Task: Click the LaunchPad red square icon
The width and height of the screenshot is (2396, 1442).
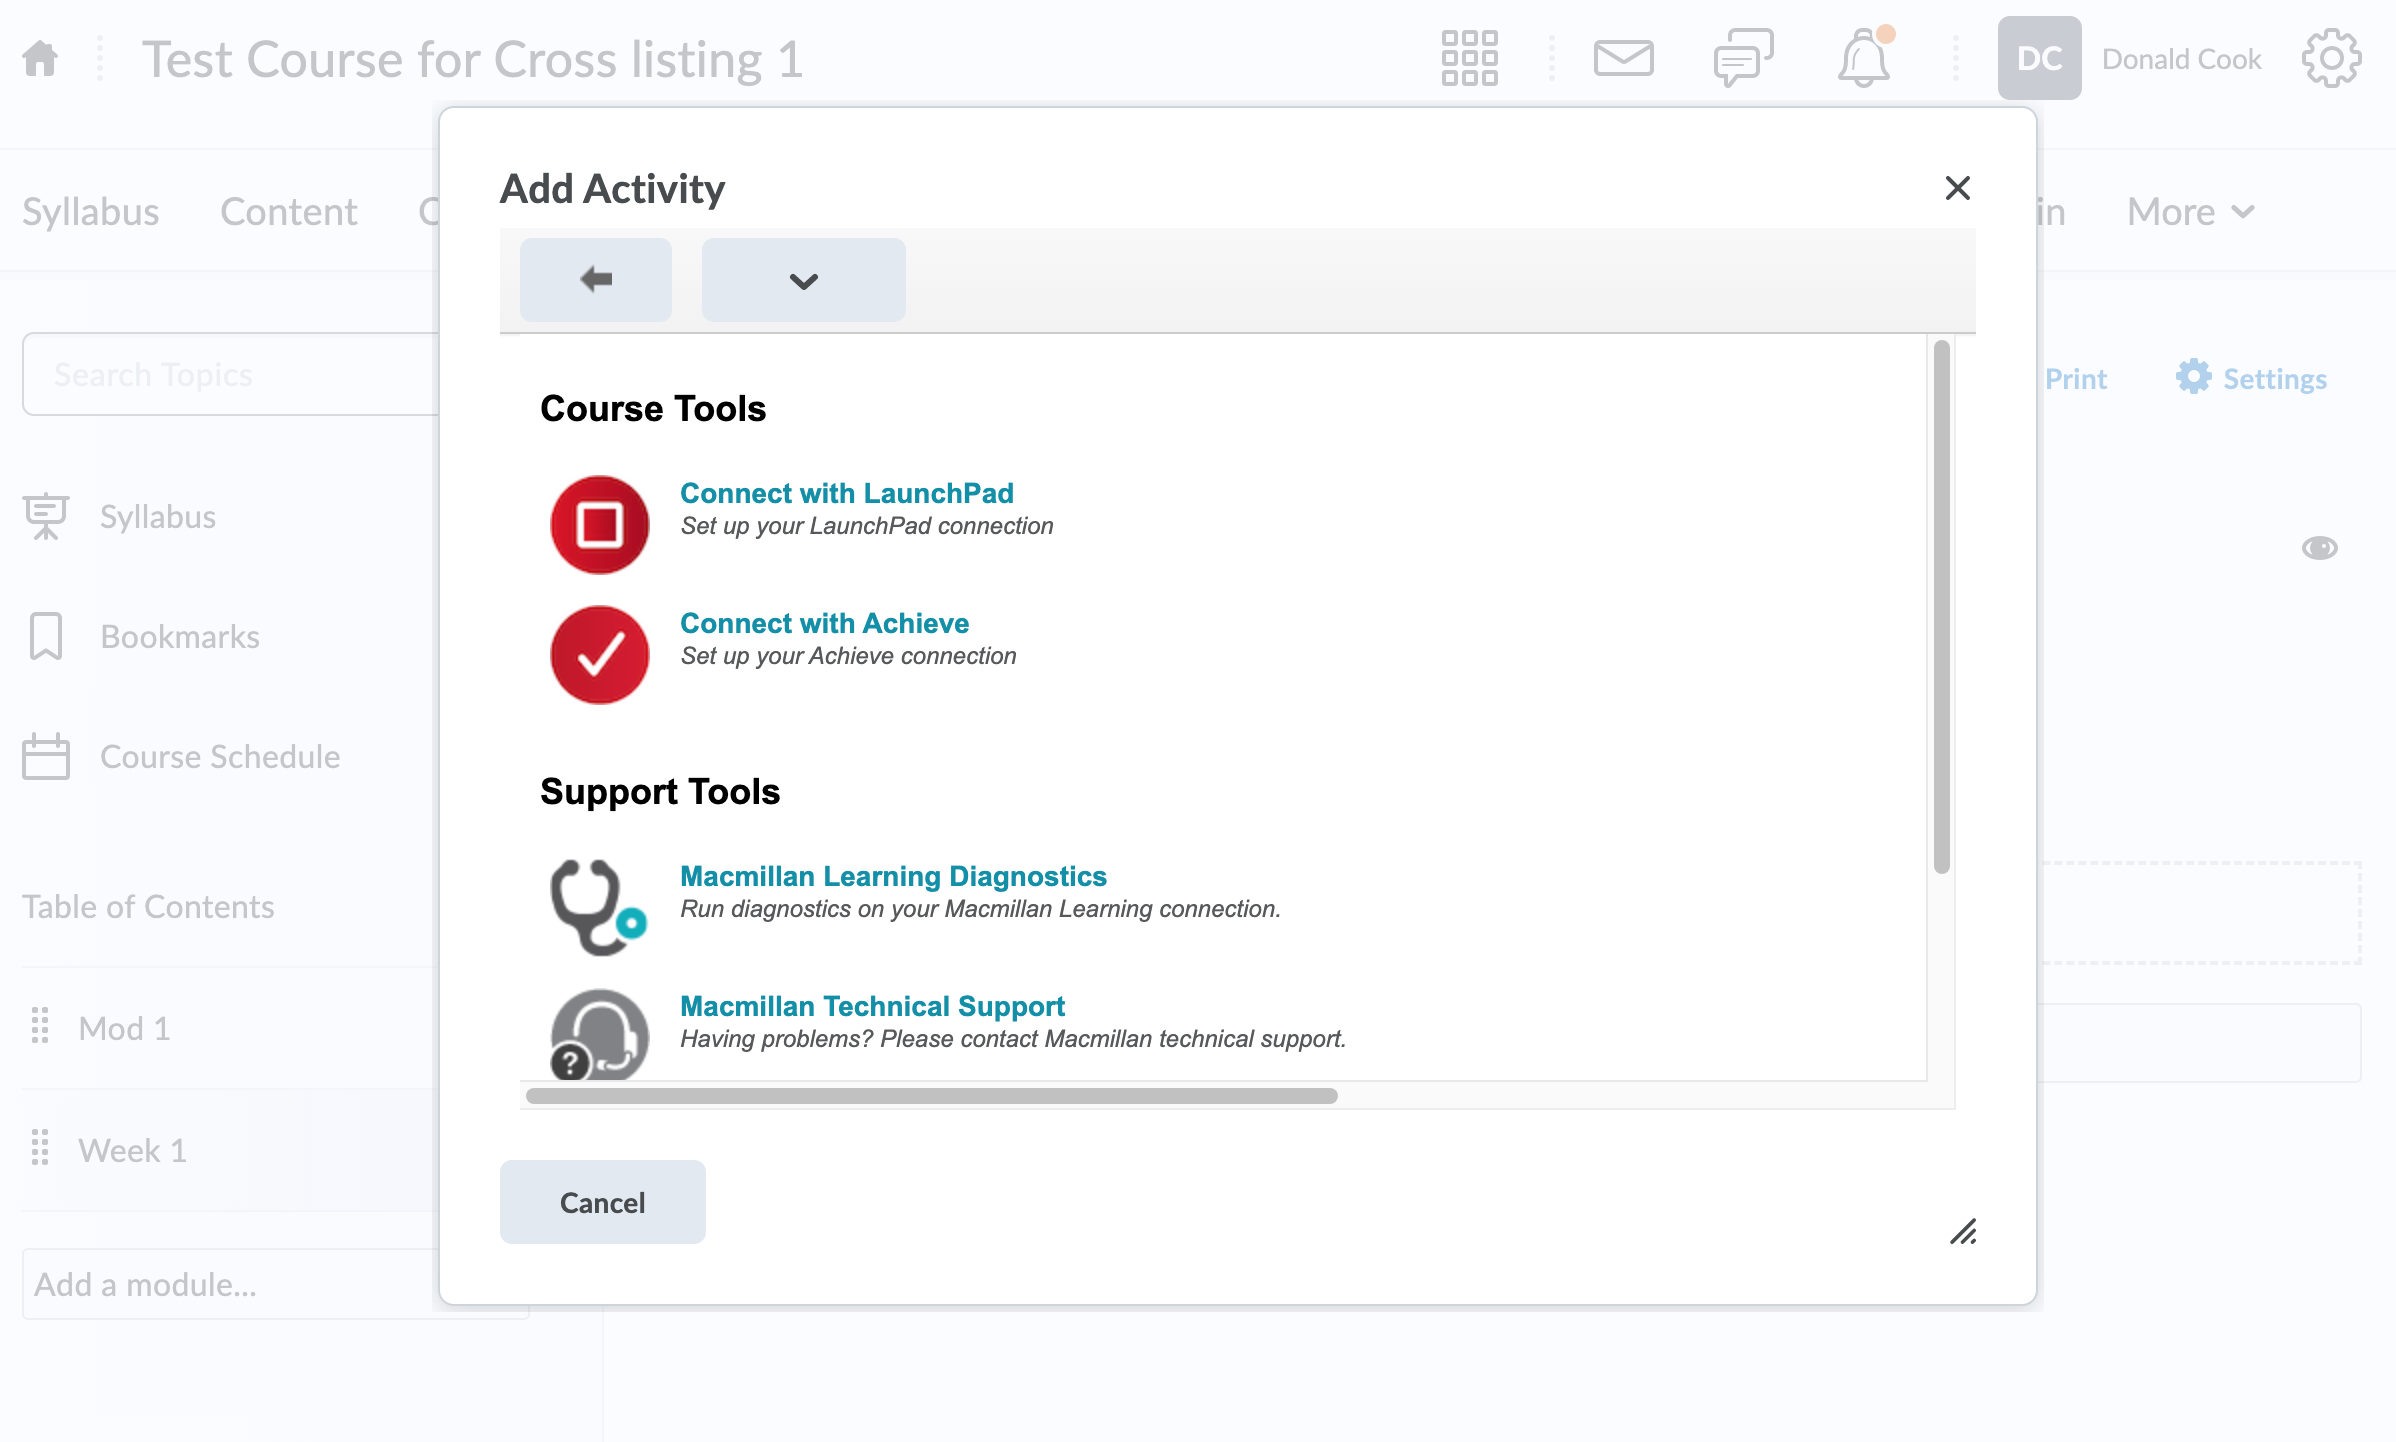Action: point(600,525)
